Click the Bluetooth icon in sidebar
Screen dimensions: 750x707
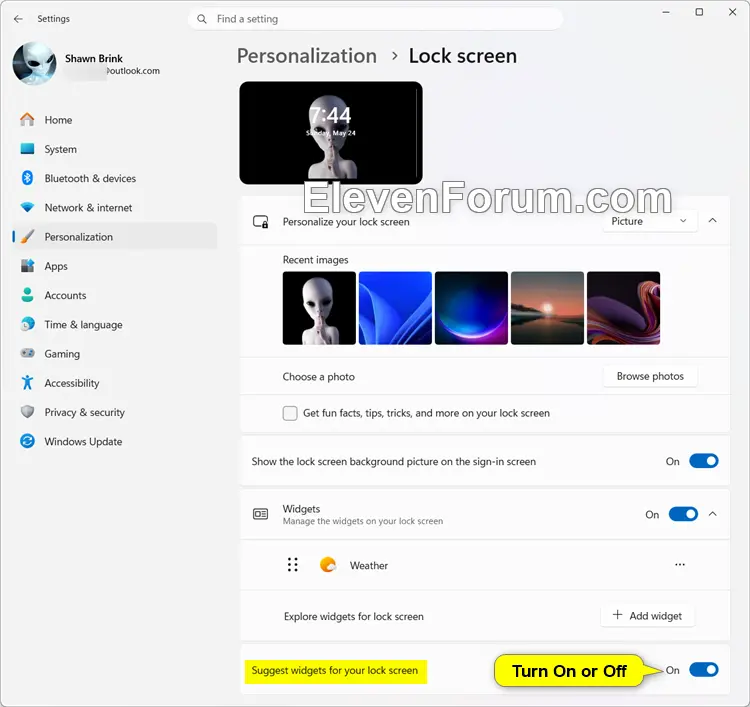(27, 178)
